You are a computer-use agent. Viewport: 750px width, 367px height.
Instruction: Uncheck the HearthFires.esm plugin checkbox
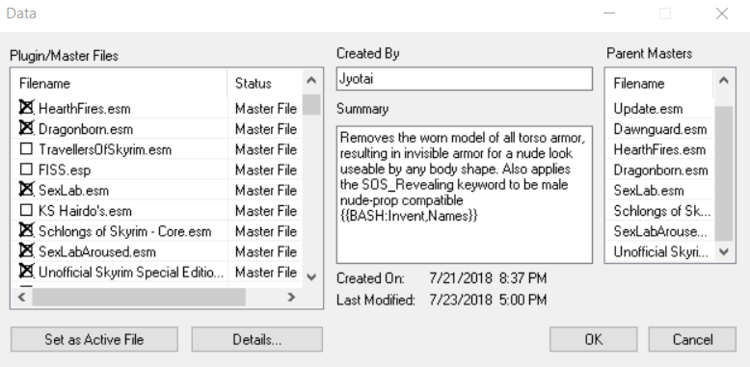point(27,108)
